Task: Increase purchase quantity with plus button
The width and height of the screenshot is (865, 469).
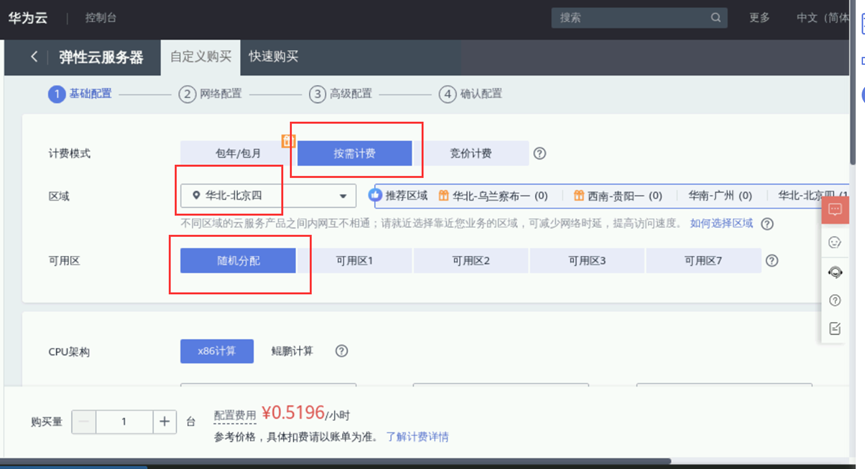Action: (x=164, y=422)
